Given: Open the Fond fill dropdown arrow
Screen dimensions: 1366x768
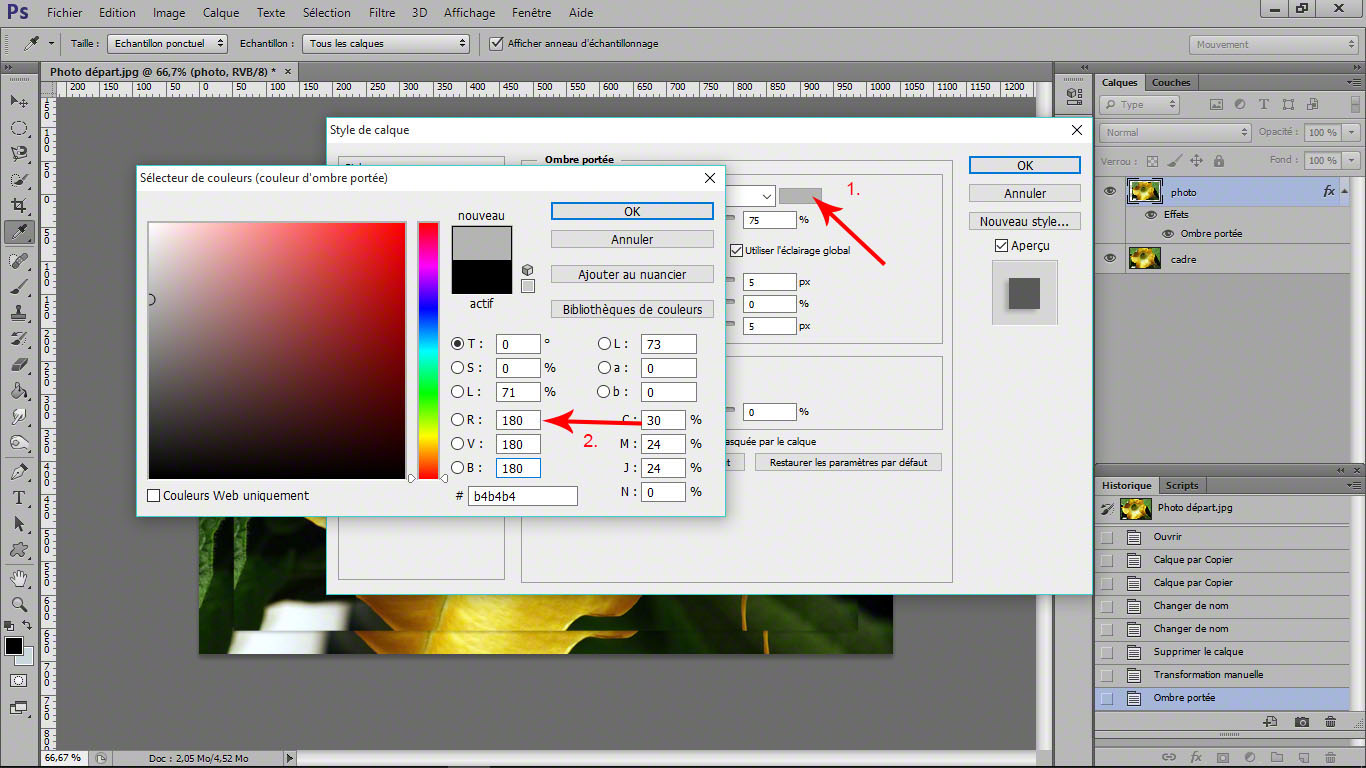Looking at the screenshot, I should point(1352,160).
